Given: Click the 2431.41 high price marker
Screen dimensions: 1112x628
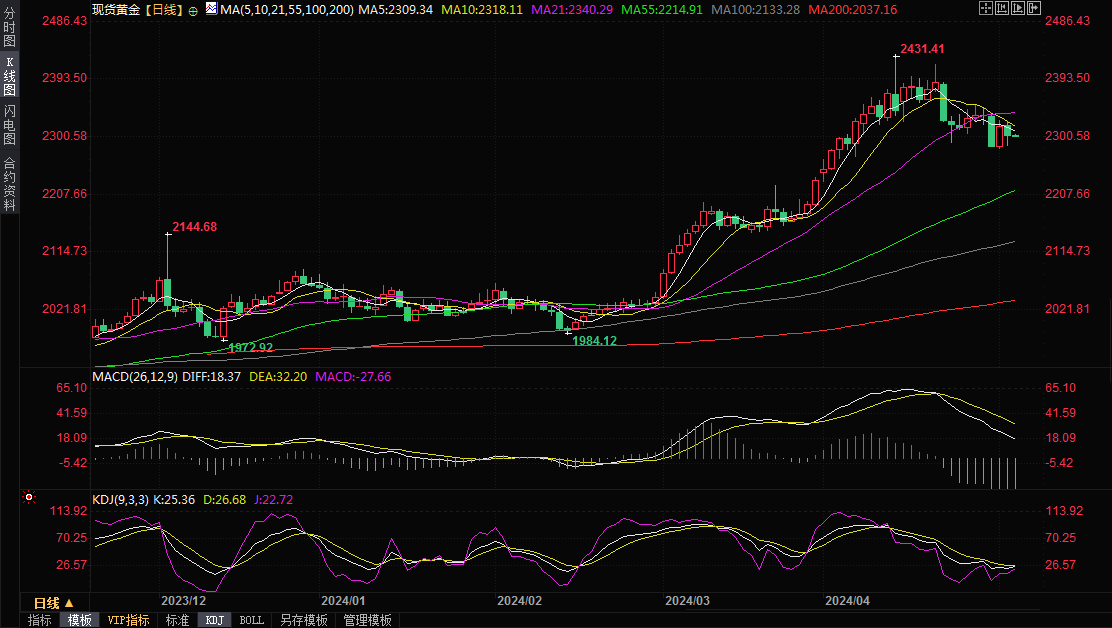Looking at the screenshot, I should coord(921,48).
